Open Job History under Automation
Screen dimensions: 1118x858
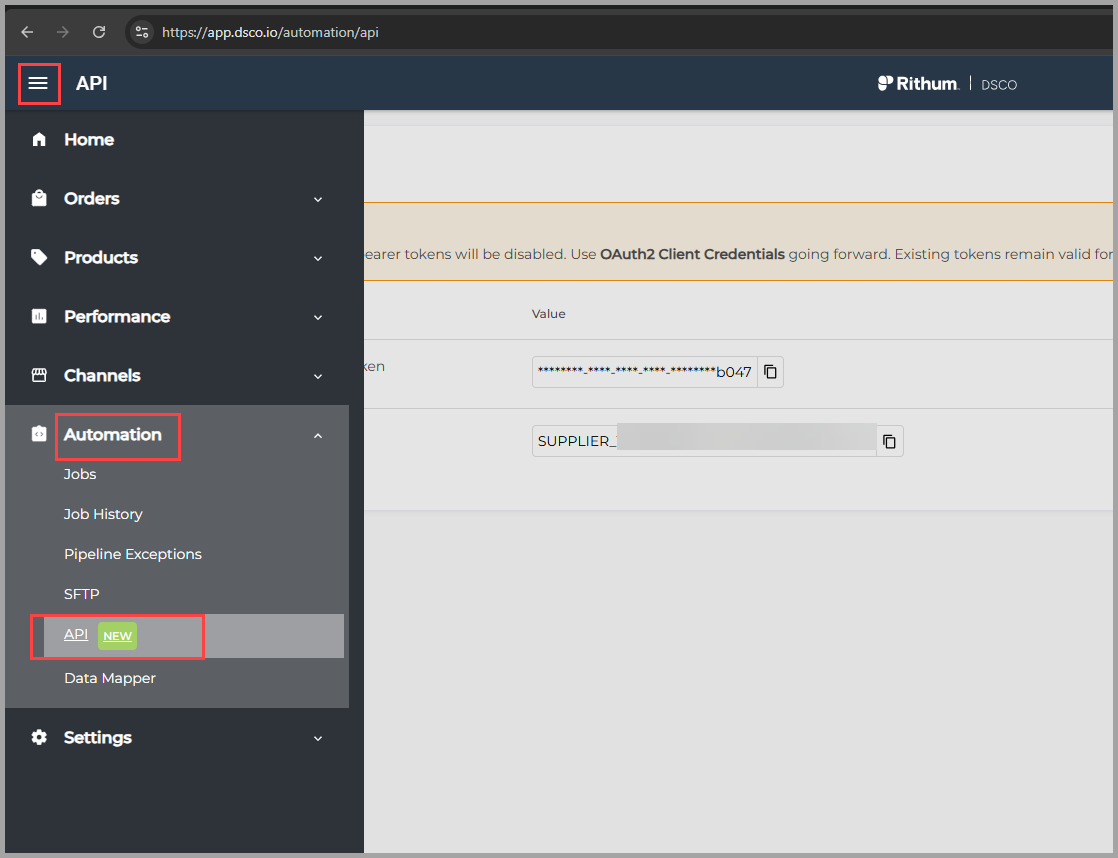tap(103, 514)
